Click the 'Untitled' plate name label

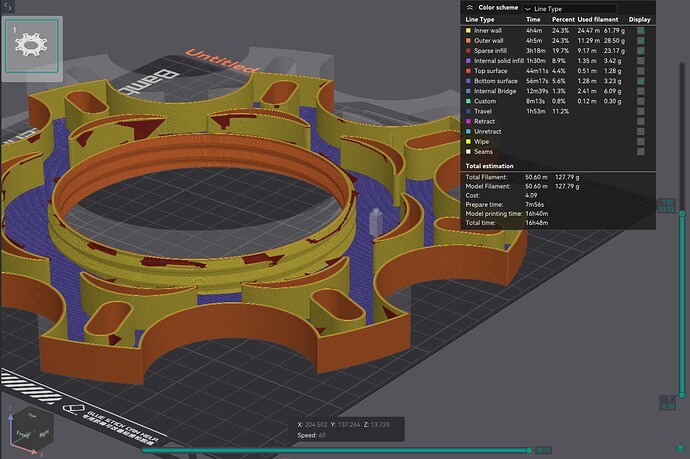[x=221, y=61]
